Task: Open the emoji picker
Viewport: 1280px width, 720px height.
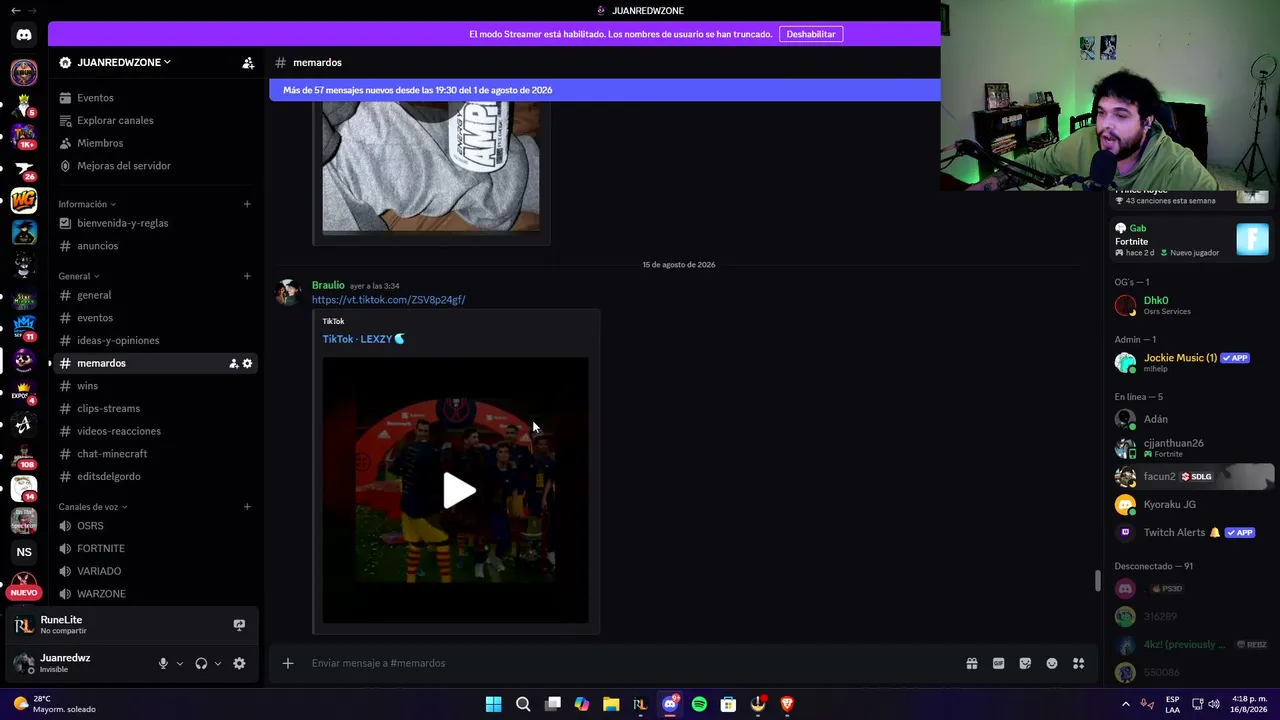Action: click(1052, 663)
